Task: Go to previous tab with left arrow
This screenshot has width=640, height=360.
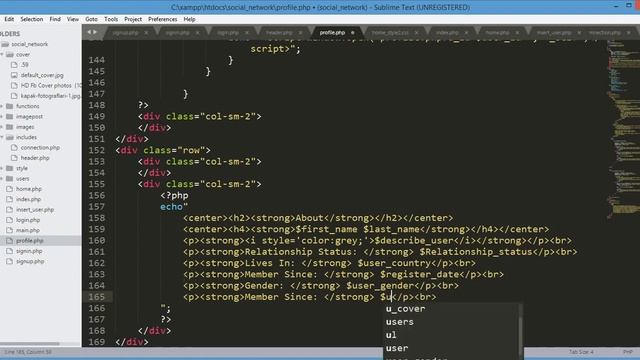Action: [89, 32]
